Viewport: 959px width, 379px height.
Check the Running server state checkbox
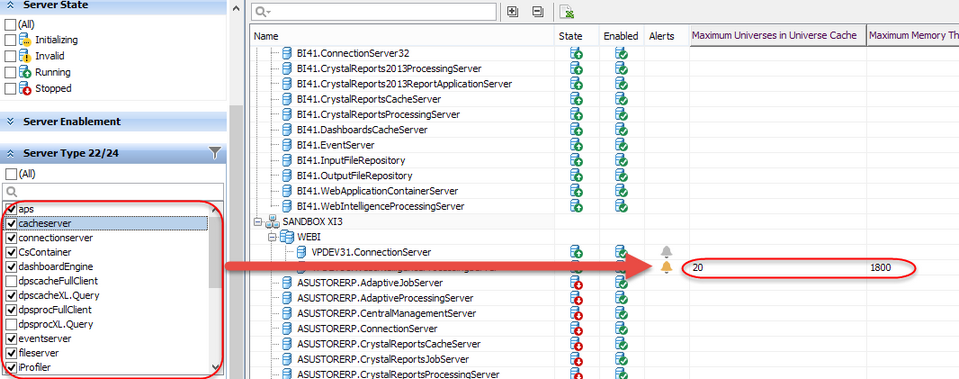coord(10,72)
